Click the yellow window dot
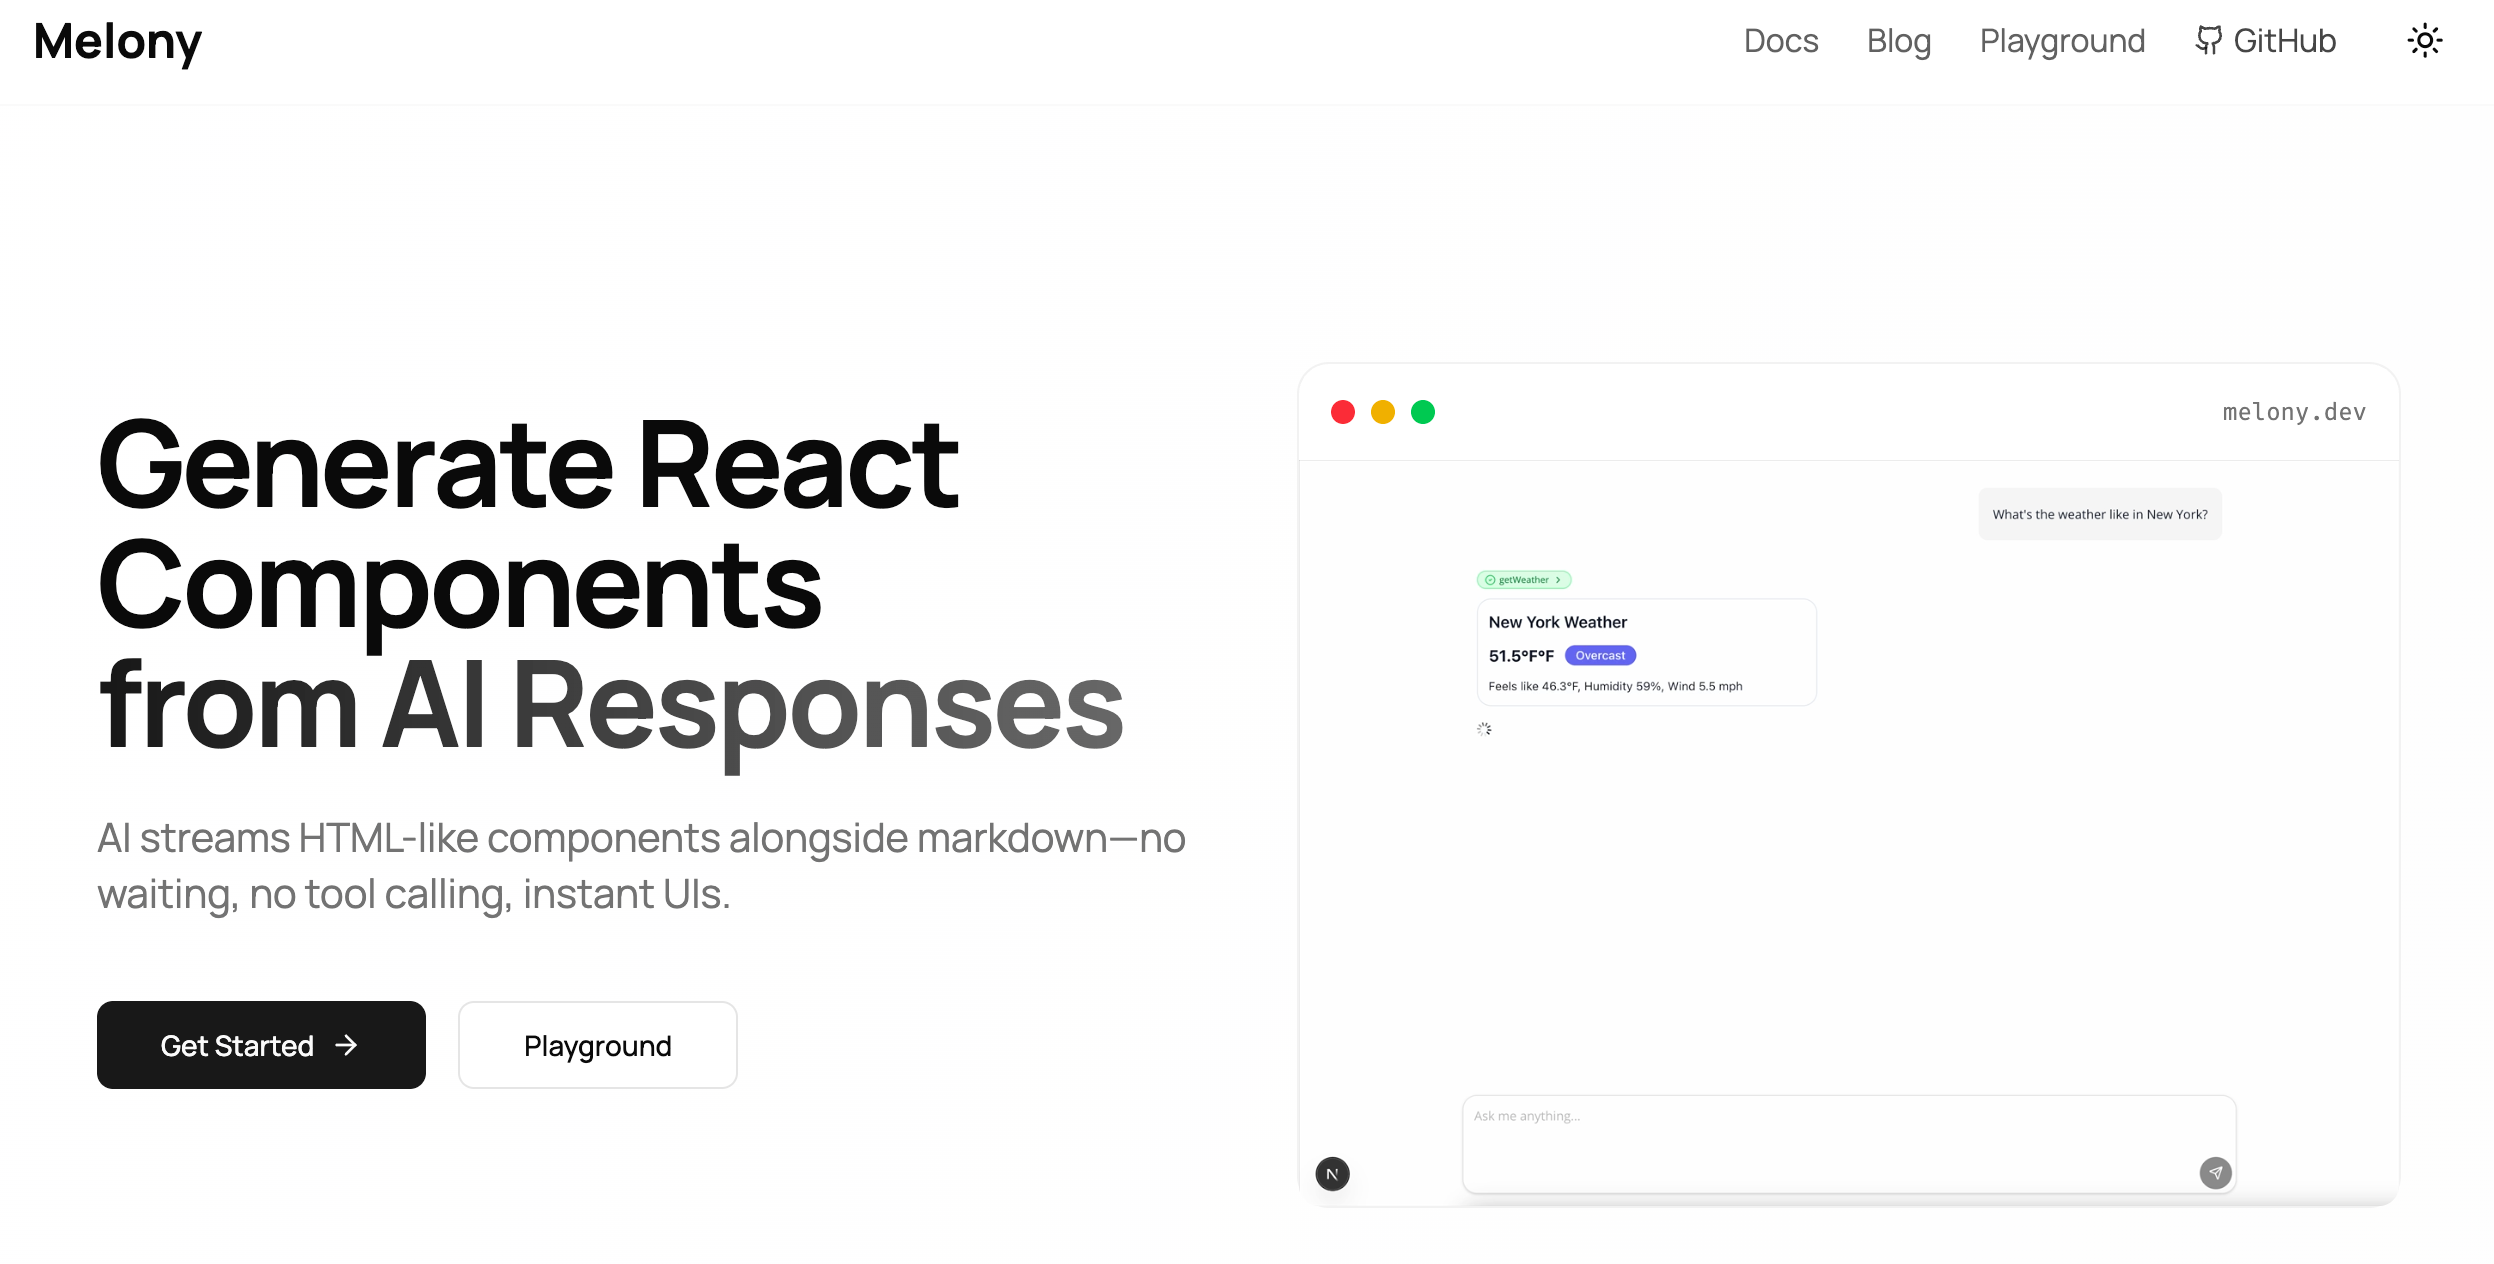 tap(1383, 412)
